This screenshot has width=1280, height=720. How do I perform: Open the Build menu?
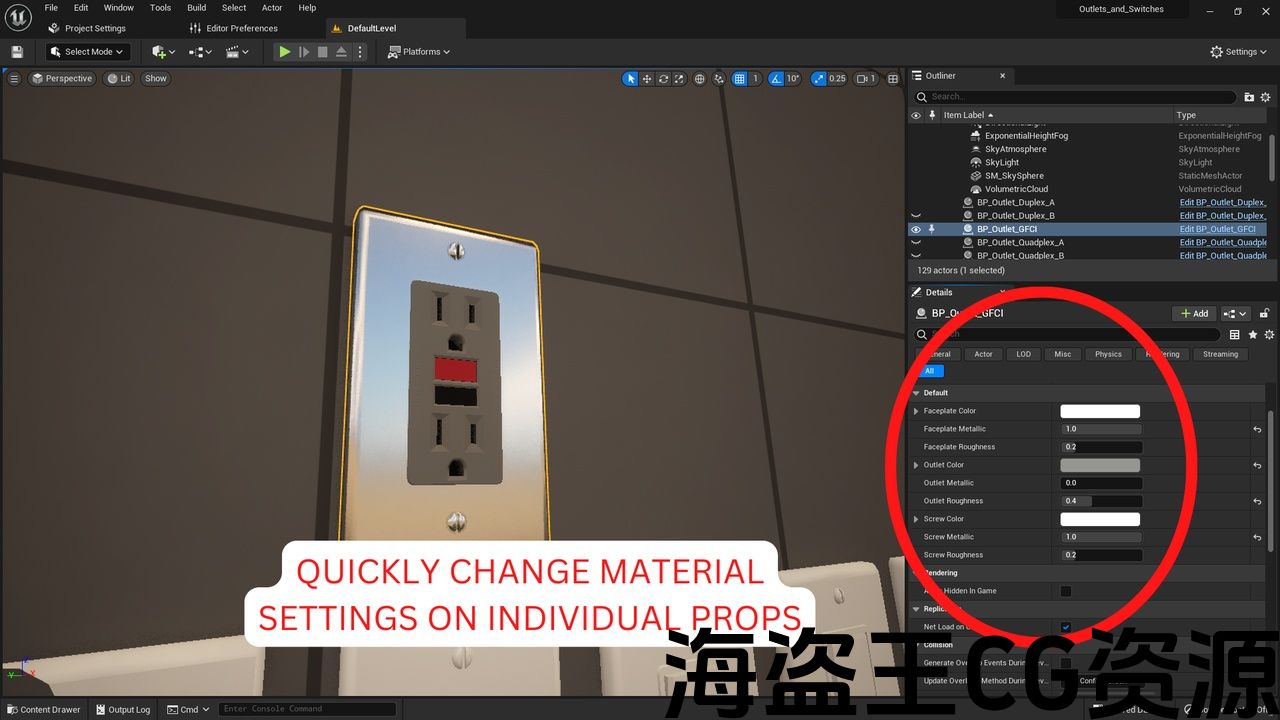(197, 8)
